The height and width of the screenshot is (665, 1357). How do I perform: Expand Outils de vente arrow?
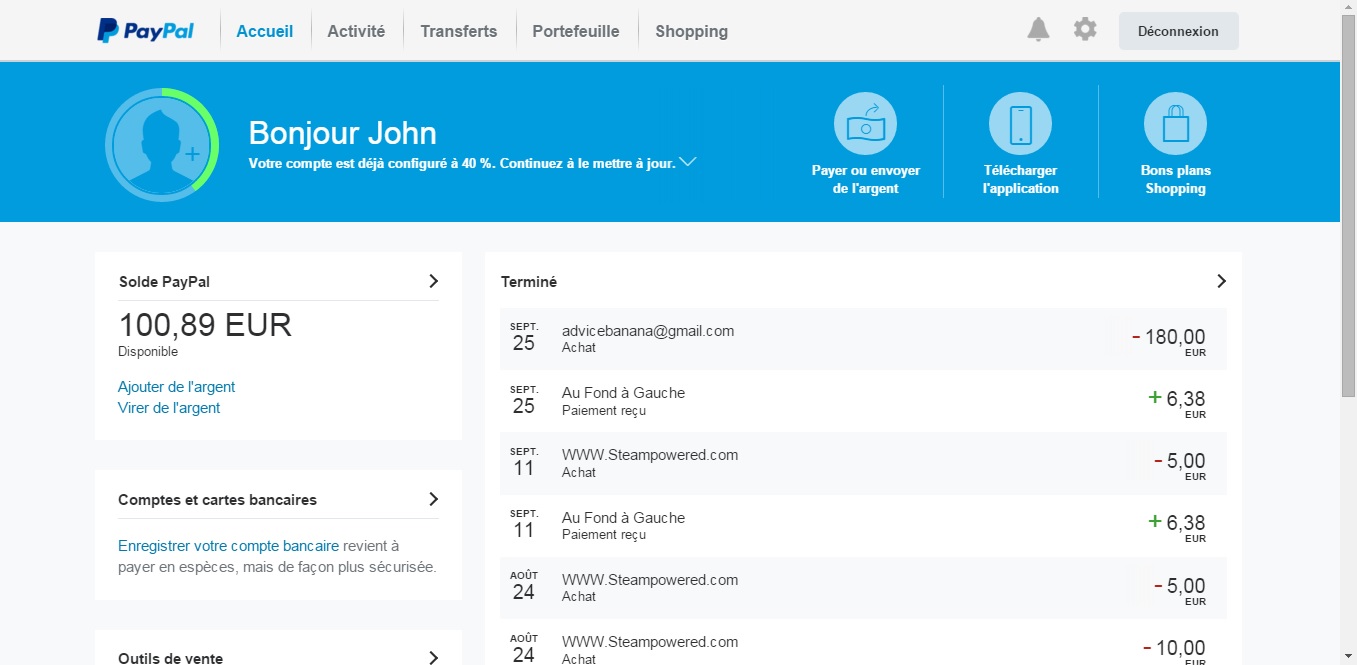point(433,657)
